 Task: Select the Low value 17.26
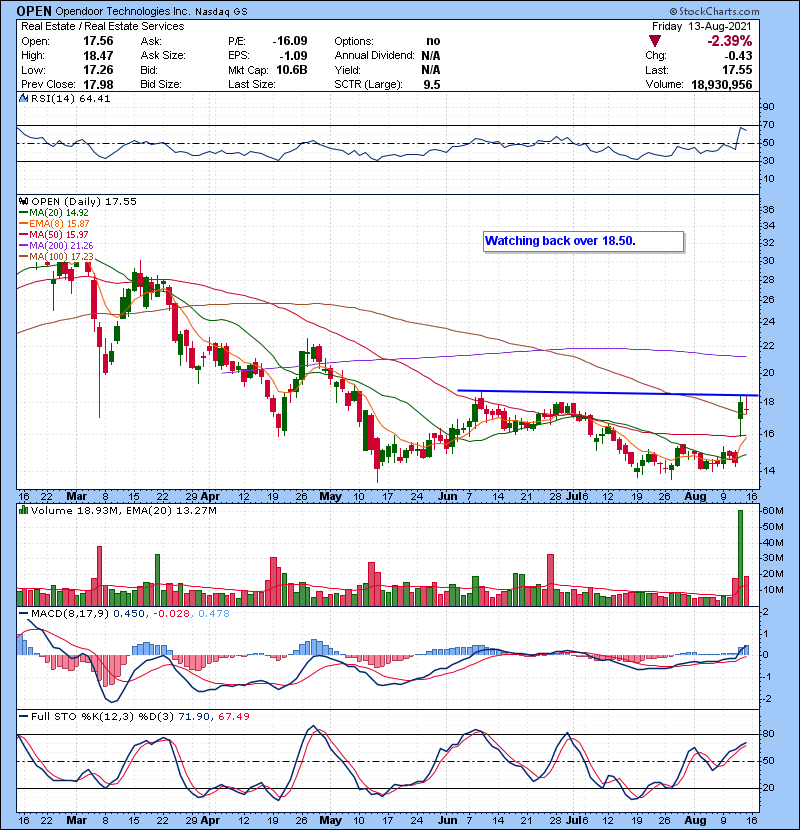pos(98,70)
